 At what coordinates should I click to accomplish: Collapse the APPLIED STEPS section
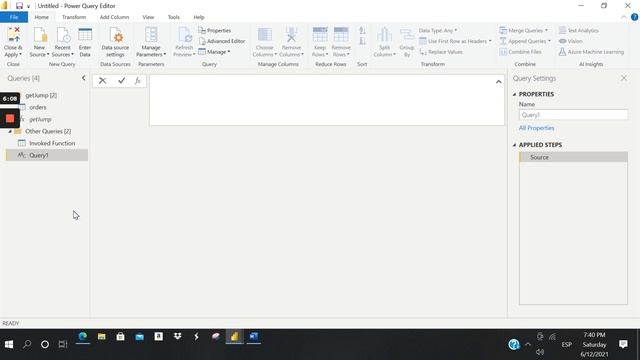coord(514,145)
